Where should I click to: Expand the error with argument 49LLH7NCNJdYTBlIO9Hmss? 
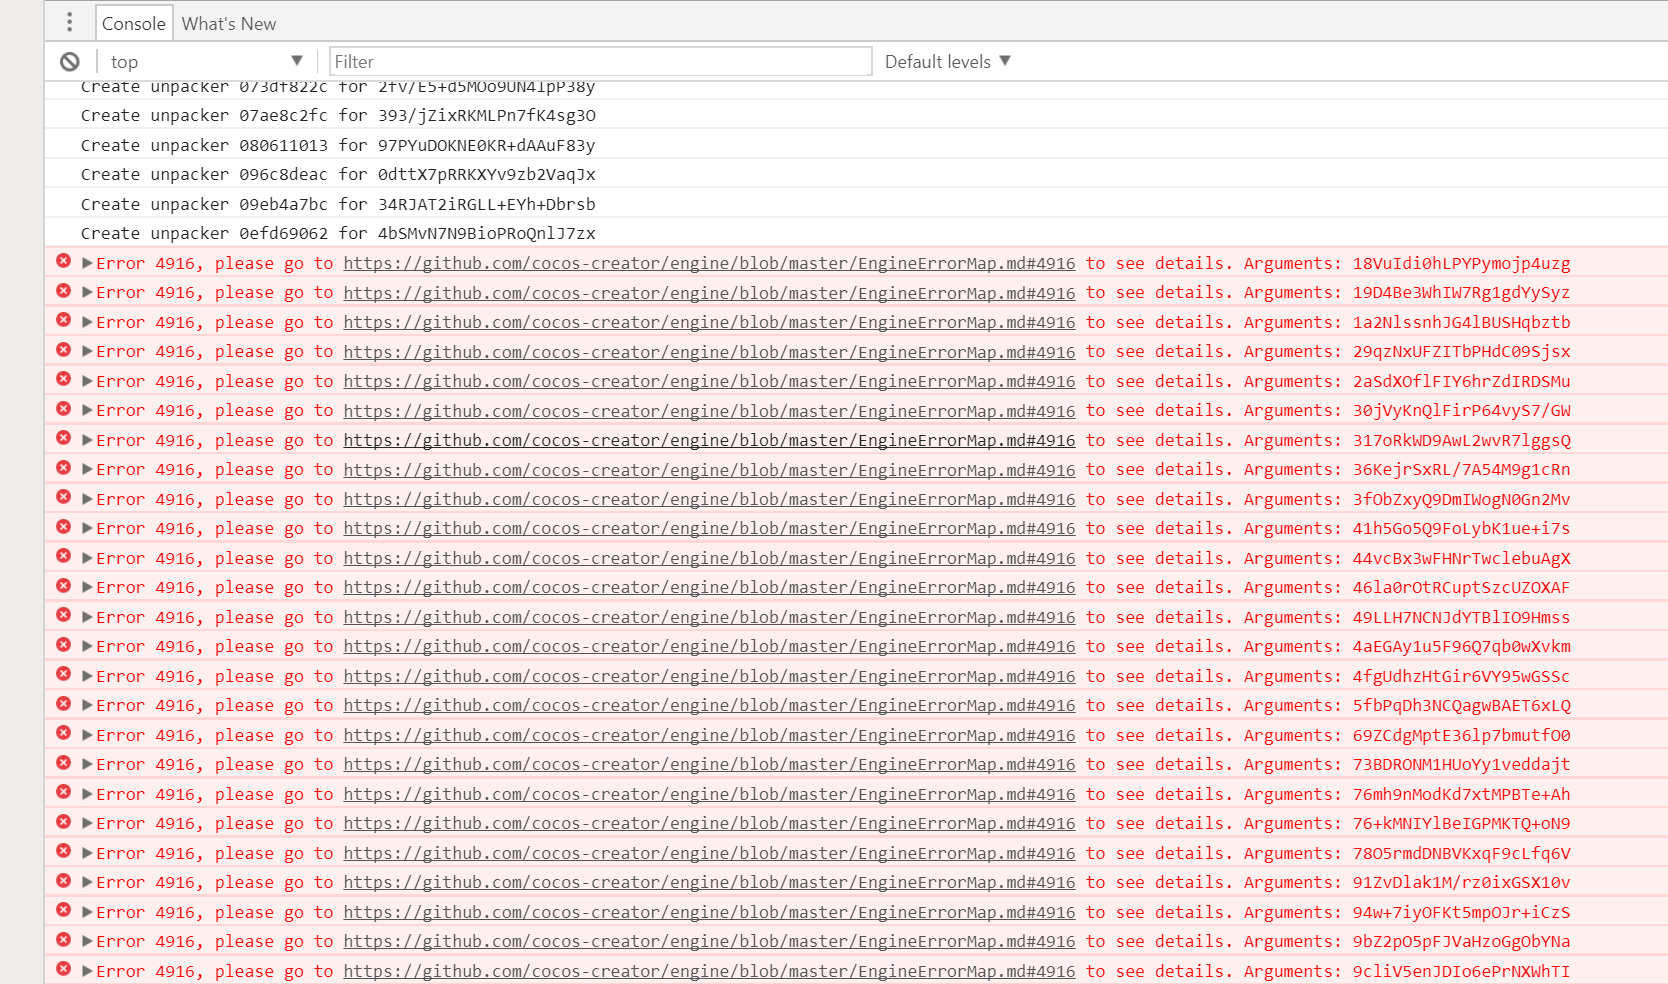(x=87, y=617)
